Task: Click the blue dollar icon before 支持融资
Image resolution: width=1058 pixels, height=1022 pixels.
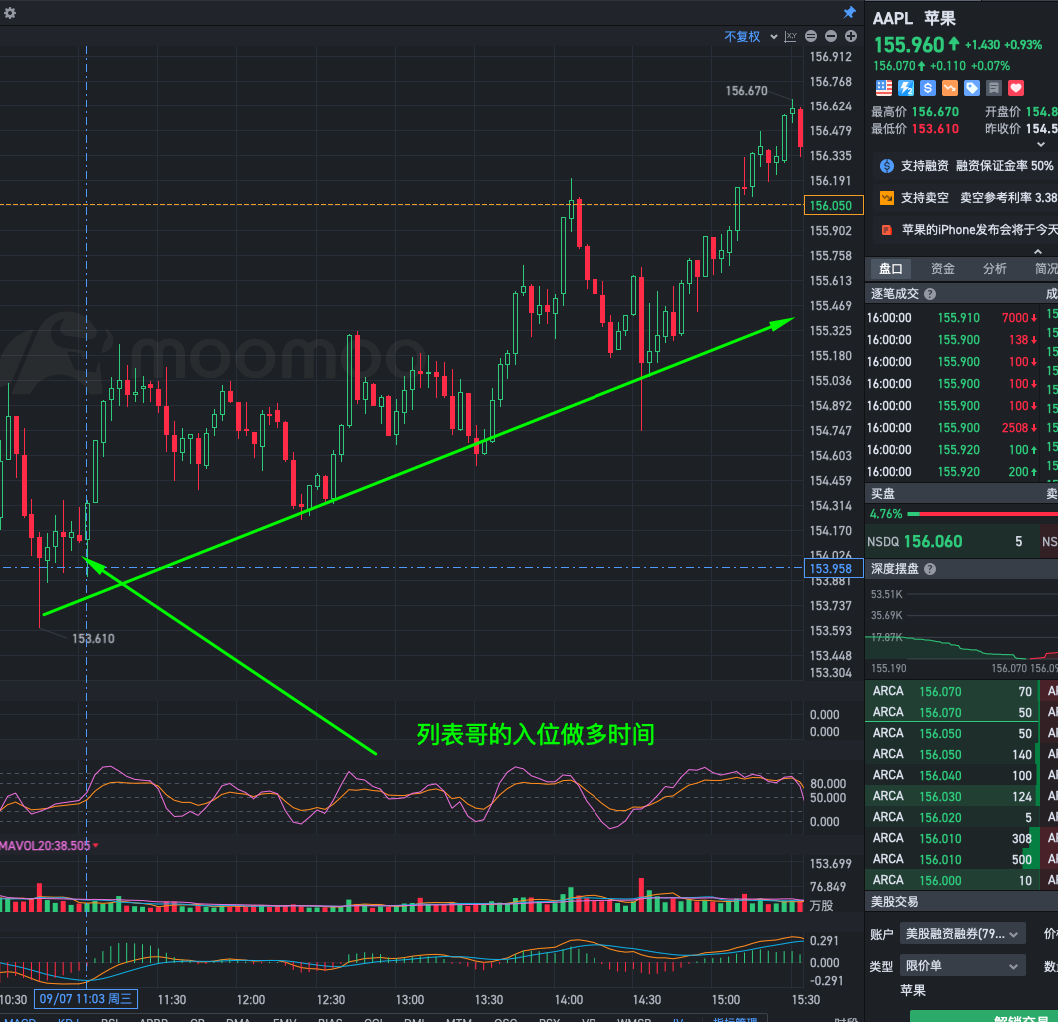Action: click(887, 166)
